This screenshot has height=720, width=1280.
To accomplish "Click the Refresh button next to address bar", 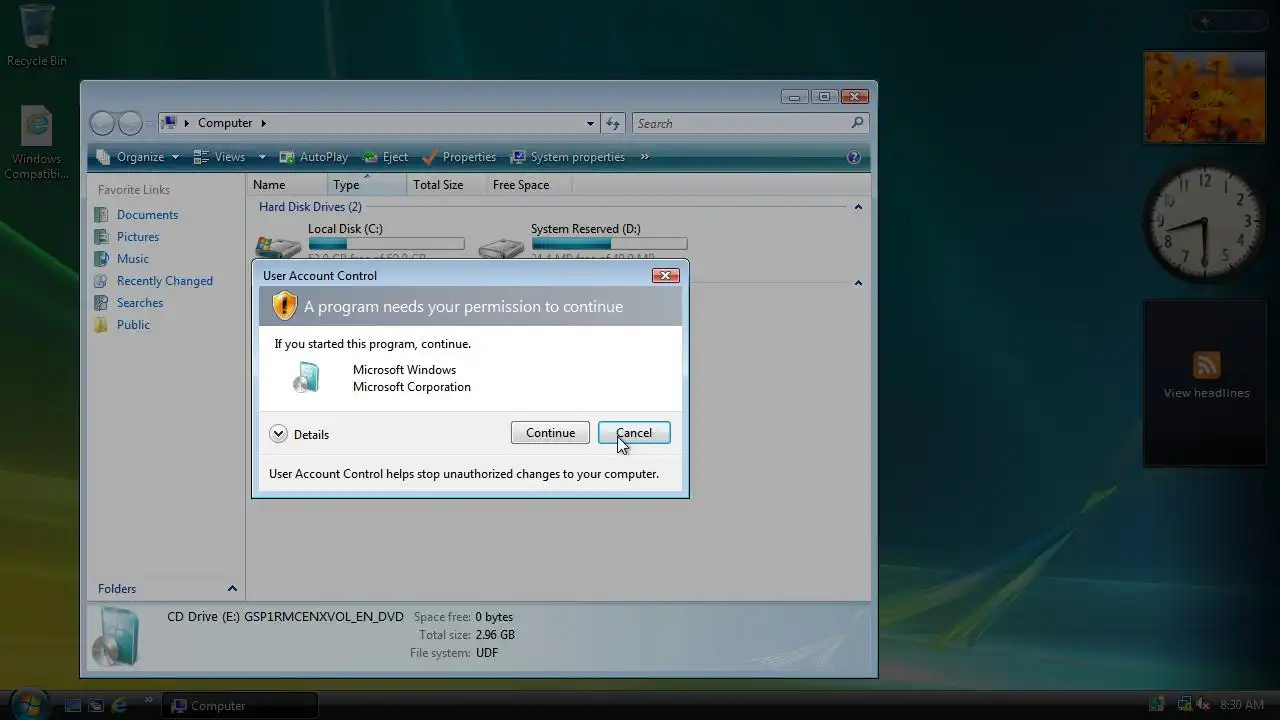I will [613, 123].
